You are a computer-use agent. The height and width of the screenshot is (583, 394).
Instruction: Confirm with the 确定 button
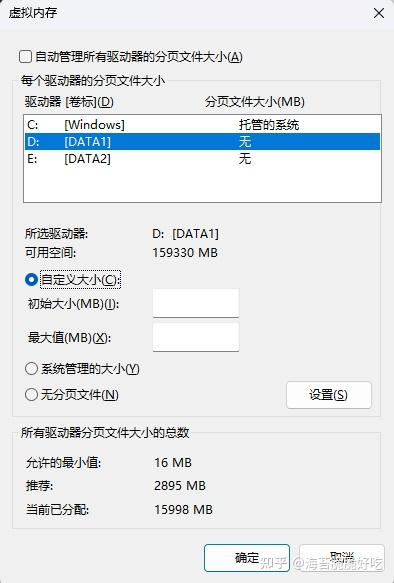[x=247, y=558]
